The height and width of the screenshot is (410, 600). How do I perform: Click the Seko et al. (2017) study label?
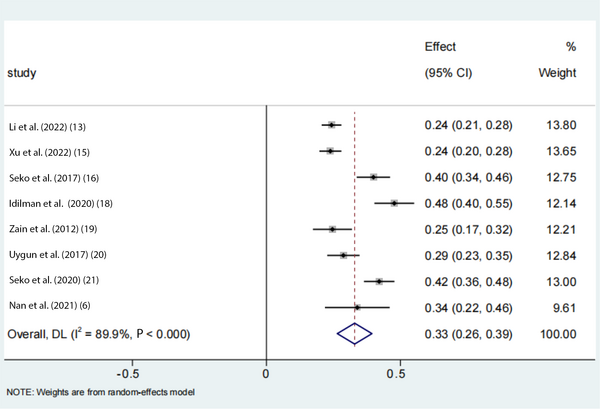[54, 178]
